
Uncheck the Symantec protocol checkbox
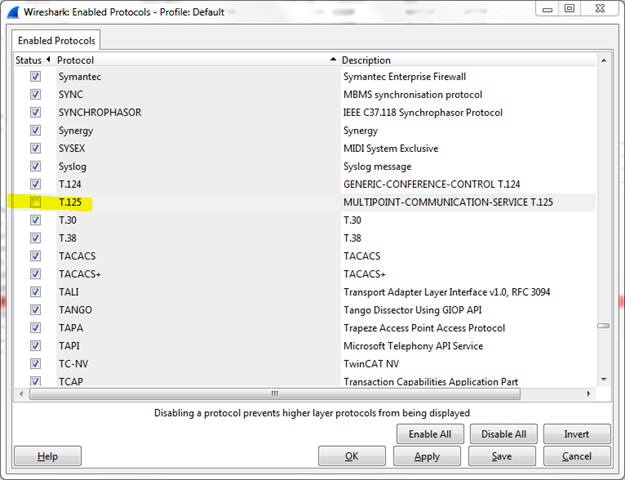tap(35, 76)
